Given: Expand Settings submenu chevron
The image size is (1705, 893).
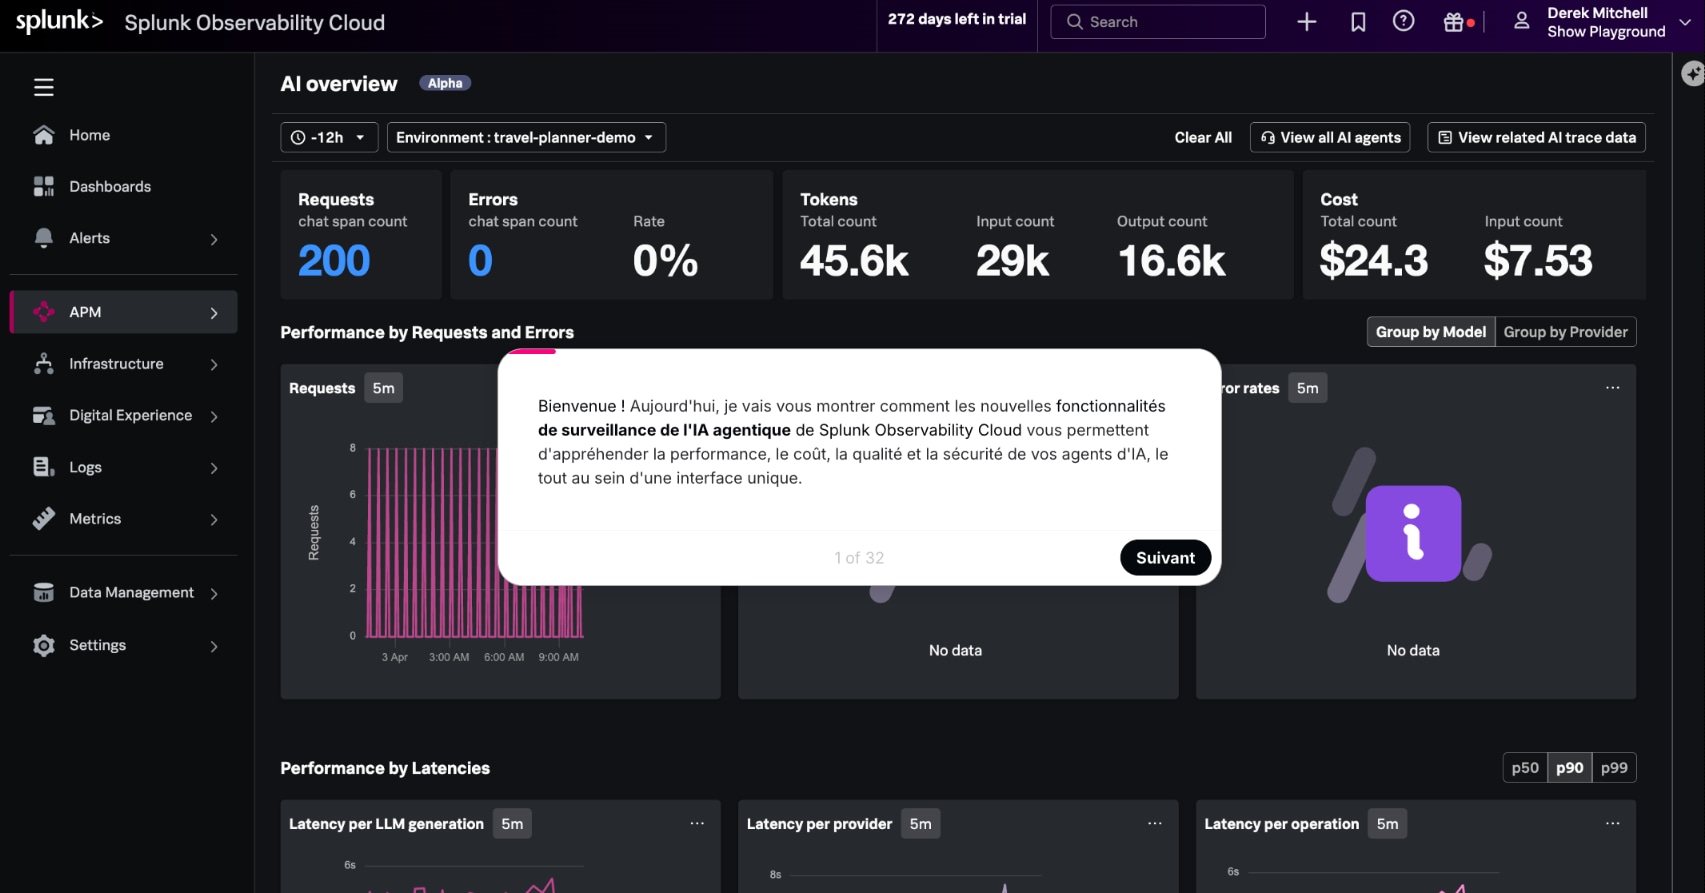Looking at the screenshot, I should (x=214, y=646).
